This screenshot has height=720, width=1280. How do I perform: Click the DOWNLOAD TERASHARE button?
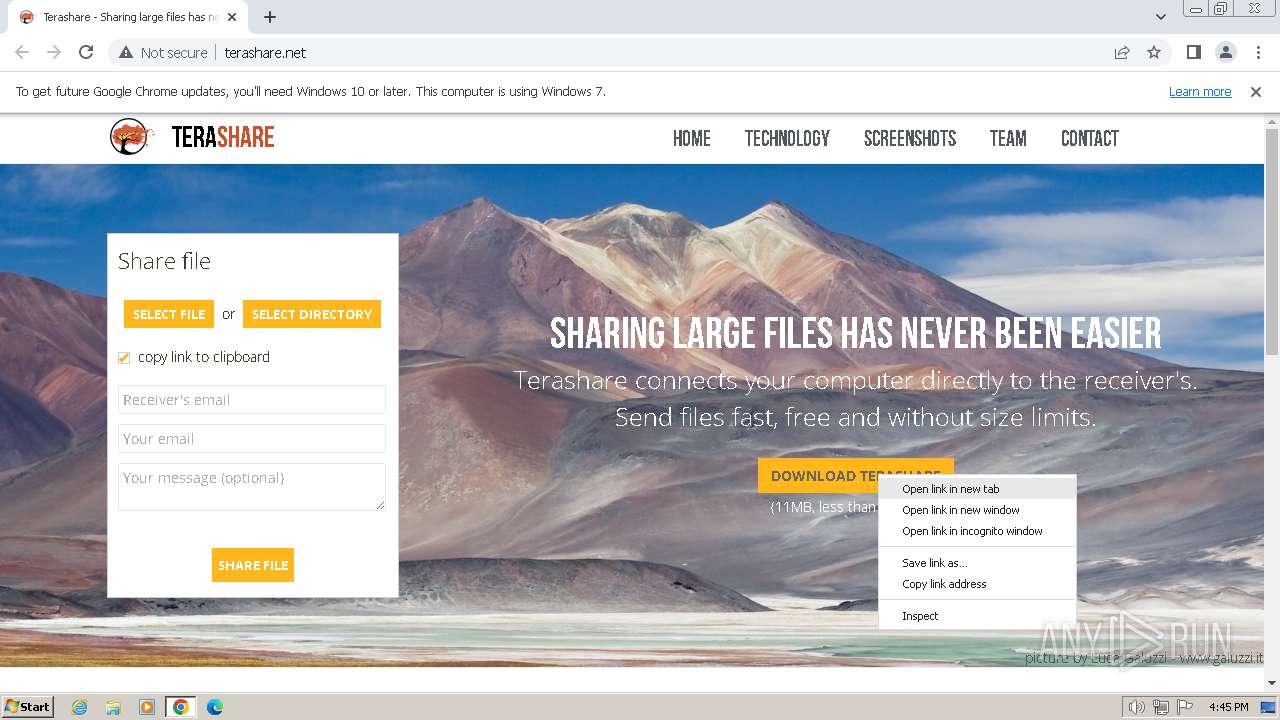coord(856,476)
